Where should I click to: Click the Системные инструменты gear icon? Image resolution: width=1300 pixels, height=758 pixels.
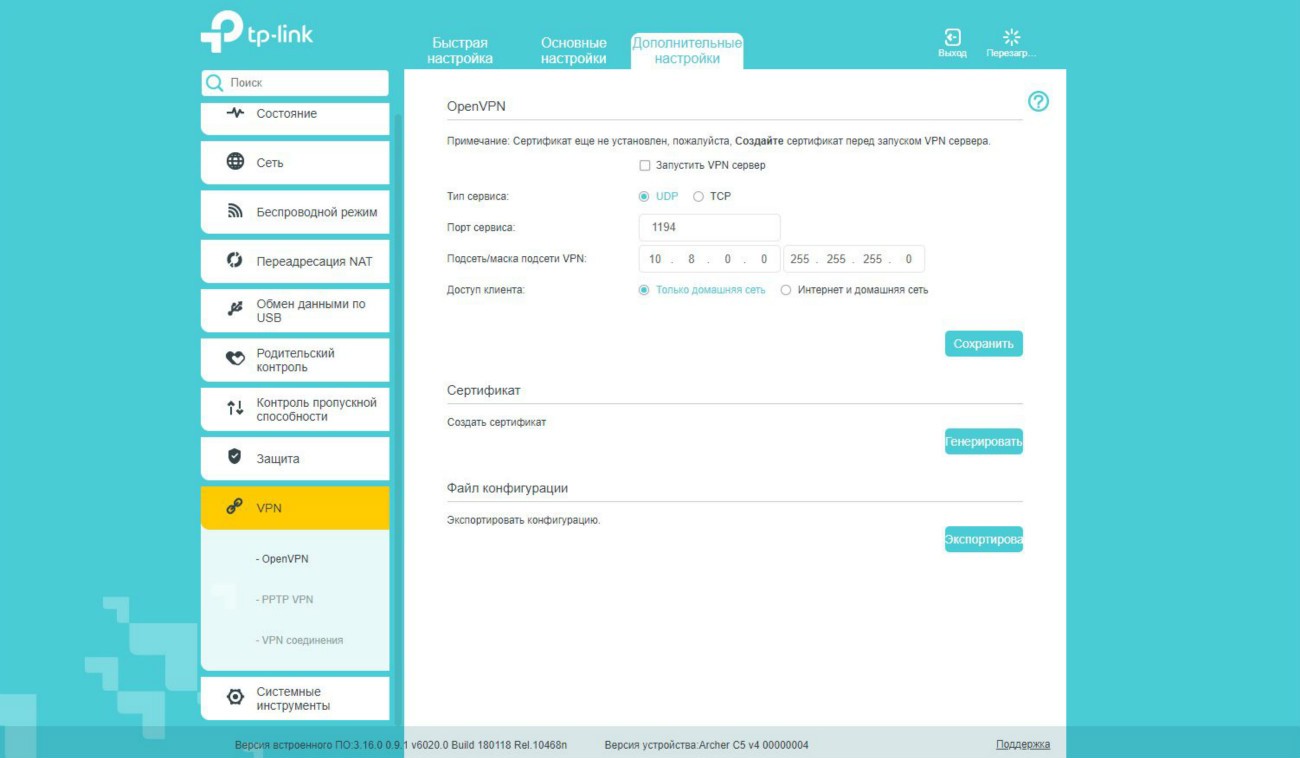(235, 698)
